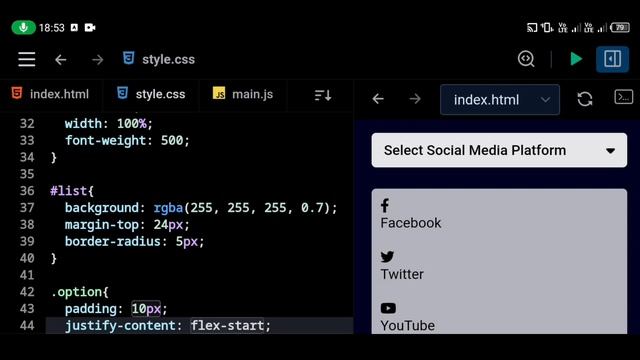Navigate forward in the preview pane

[x=415, y=99]
